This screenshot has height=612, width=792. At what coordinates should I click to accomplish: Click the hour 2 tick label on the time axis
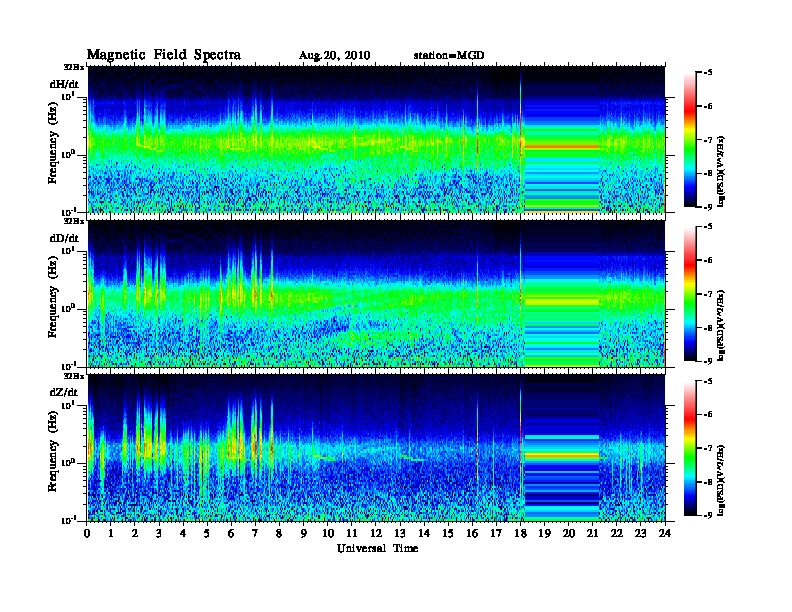coord(134,533)
